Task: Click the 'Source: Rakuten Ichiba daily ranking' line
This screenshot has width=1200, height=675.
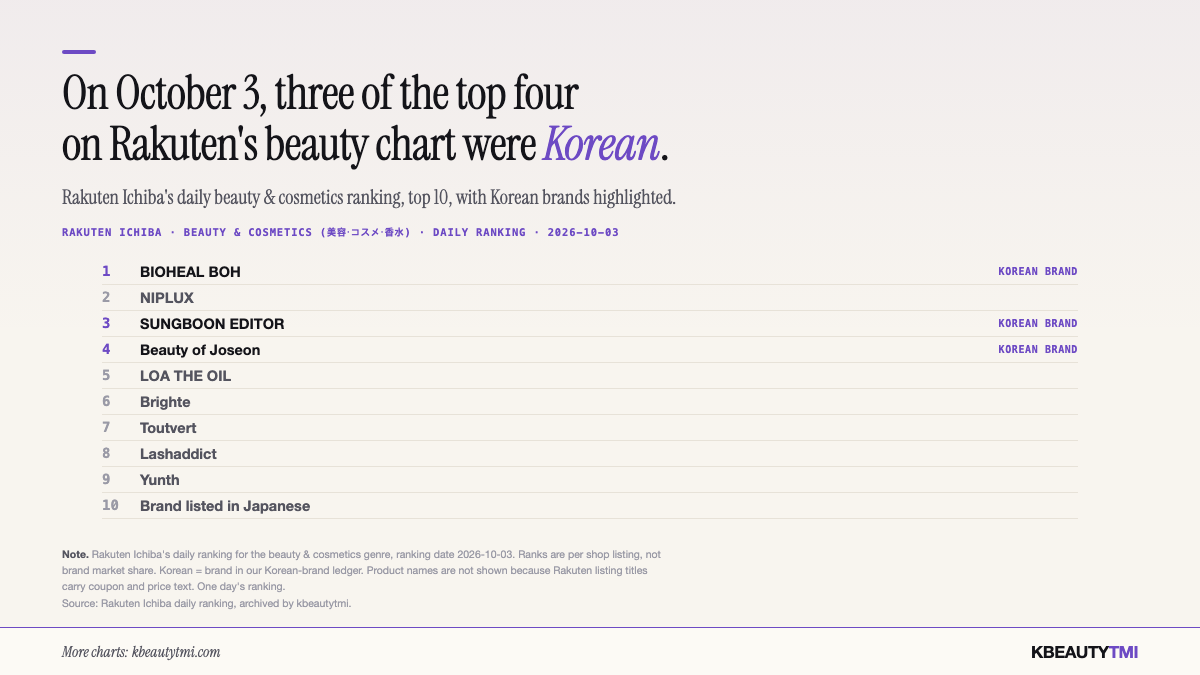Action: (207, 603)
